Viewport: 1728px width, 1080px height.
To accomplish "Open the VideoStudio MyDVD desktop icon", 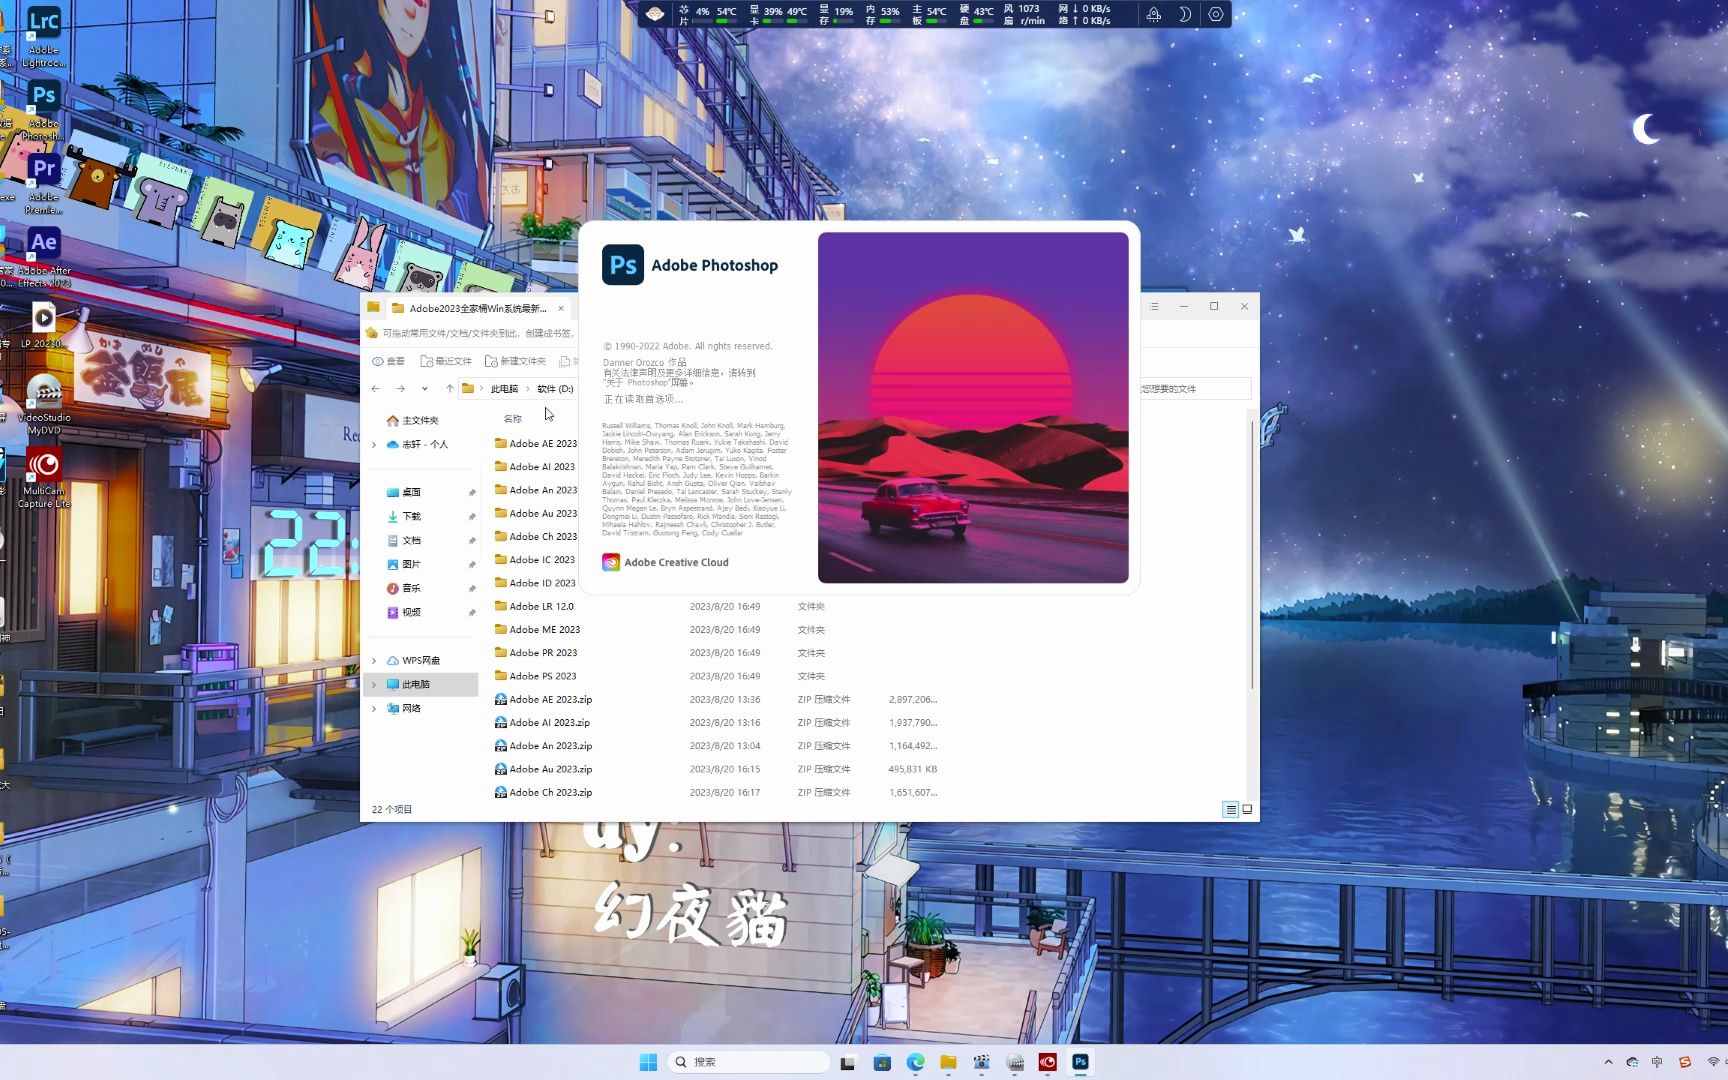I will (44, 402).
